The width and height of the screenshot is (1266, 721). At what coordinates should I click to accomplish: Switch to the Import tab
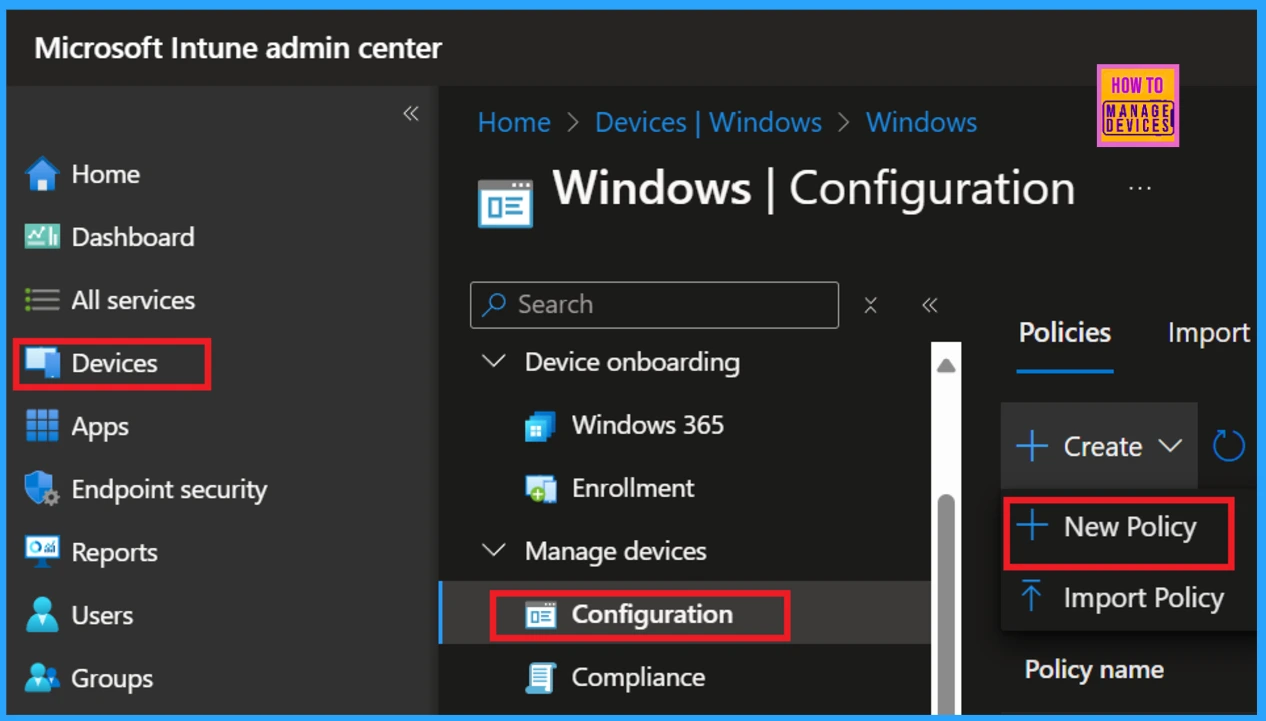pyautogui.click(x=1209, y=333)
